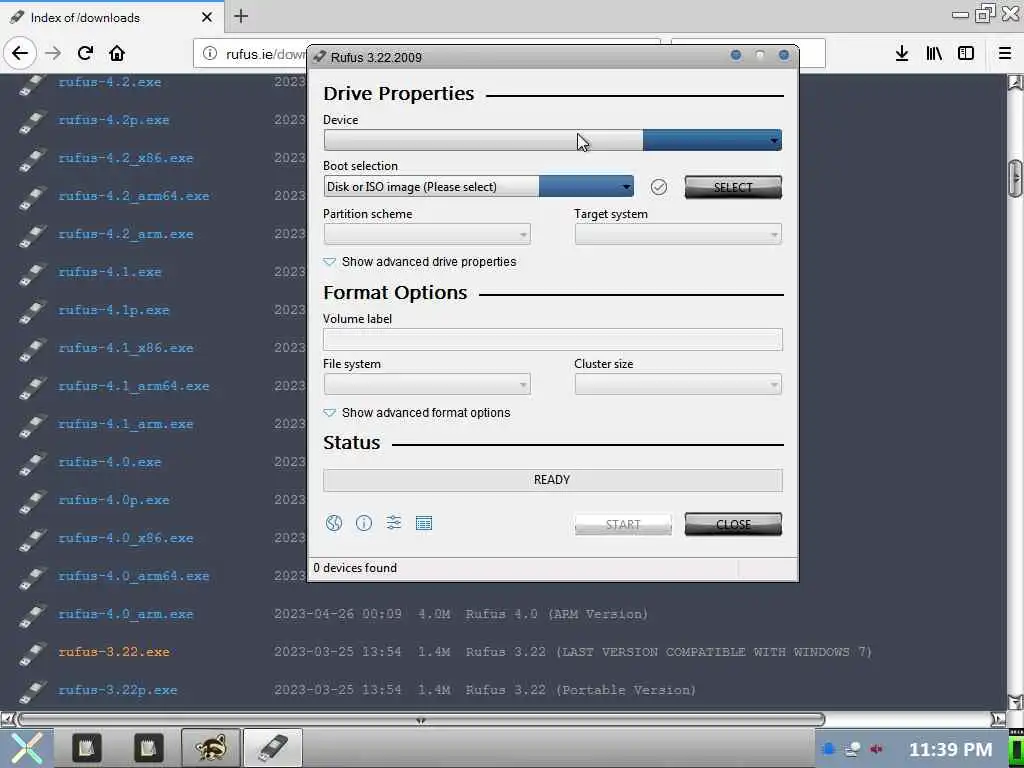
Task: Open the Target system dropdown
Action: pos(678,234)
